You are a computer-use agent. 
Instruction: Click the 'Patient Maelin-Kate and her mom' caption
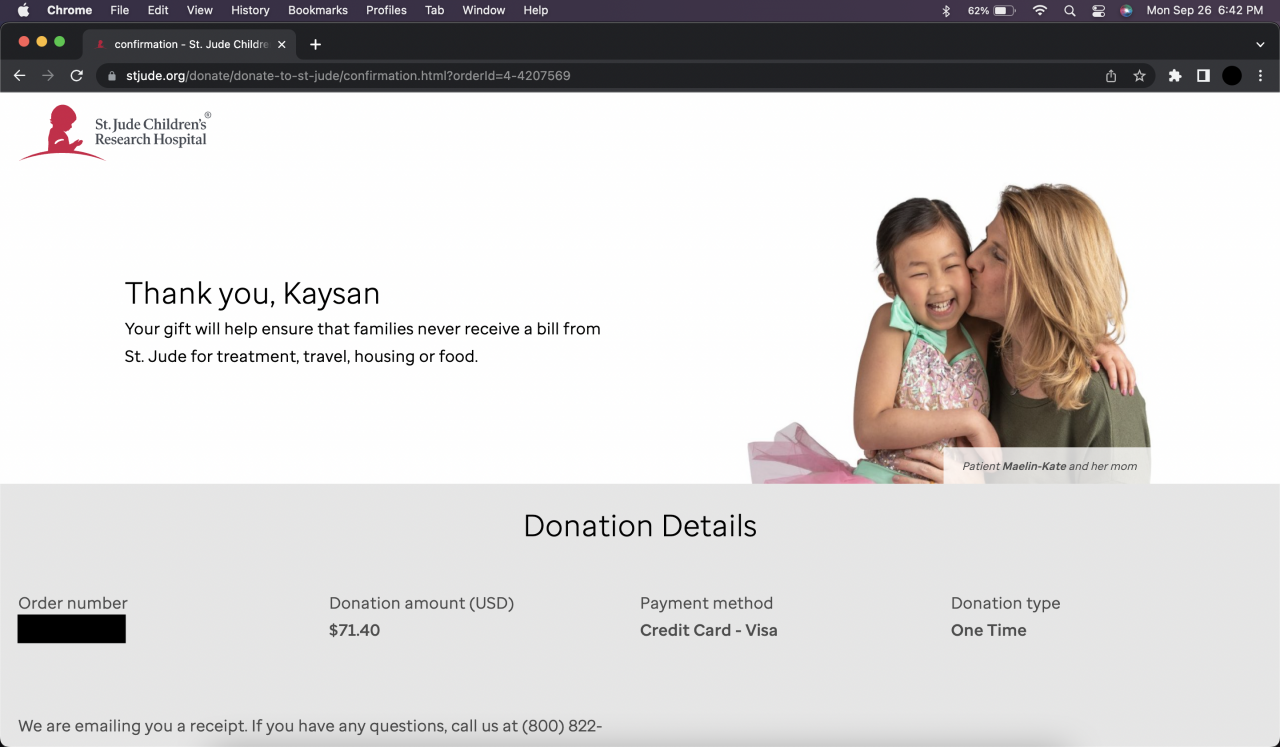1049,466
